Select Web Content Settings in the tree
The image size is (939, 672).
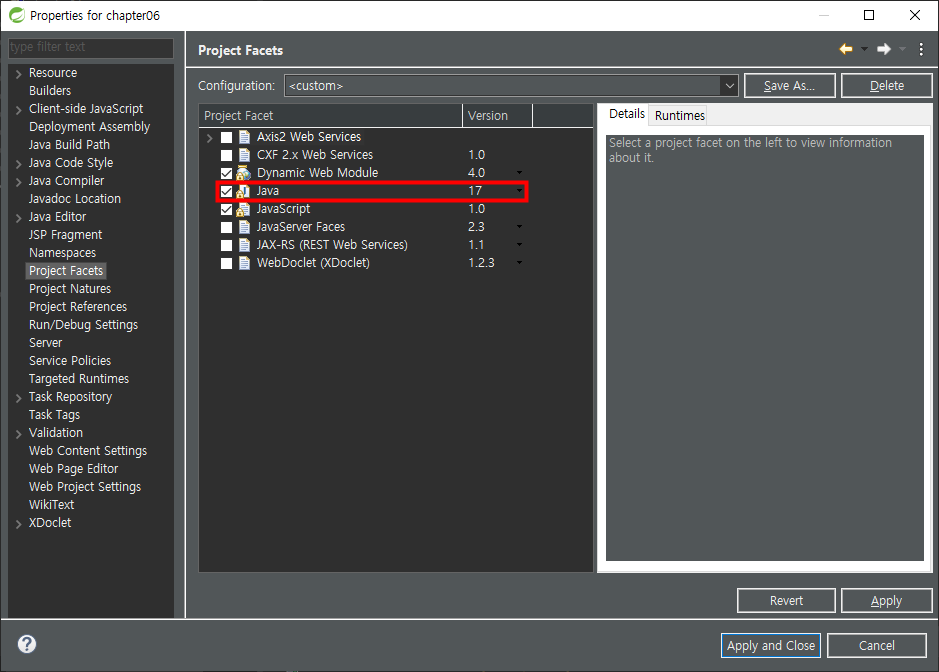pyautogui.click(x=88, y=451)
